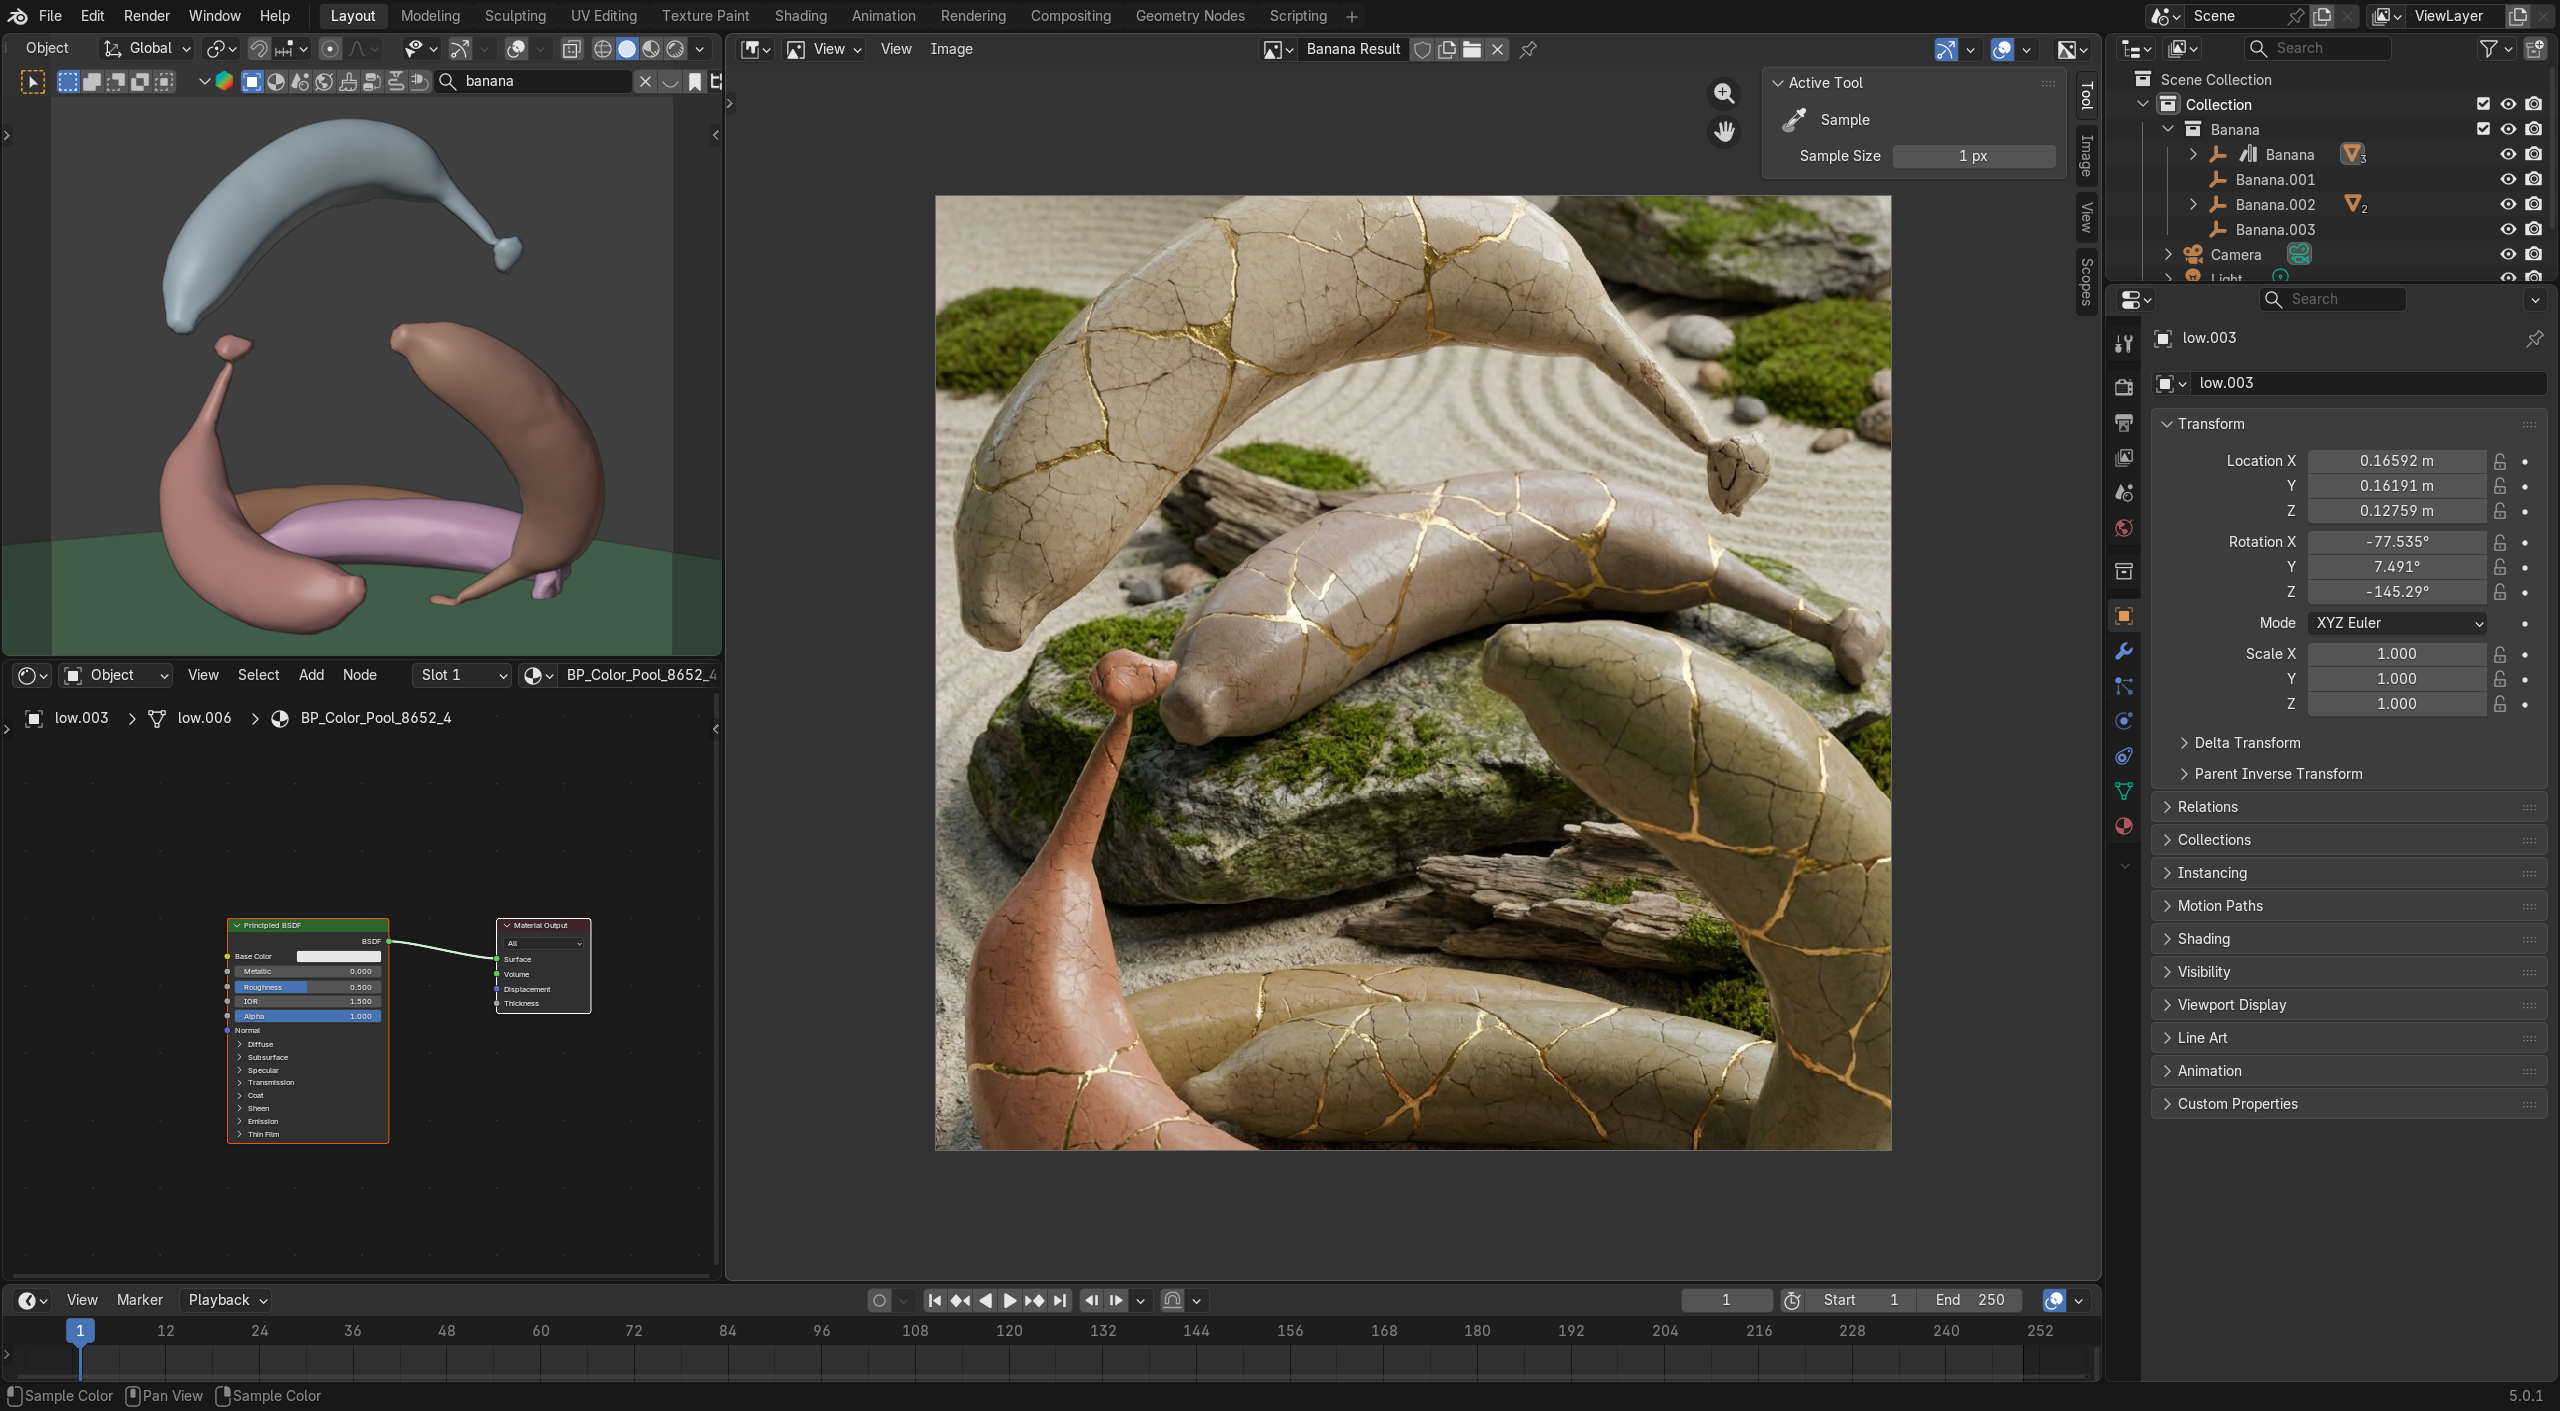Open the Render menu
Image resolution: width=2560 pixels, height=1411 pixels.
tap(147, 16)
